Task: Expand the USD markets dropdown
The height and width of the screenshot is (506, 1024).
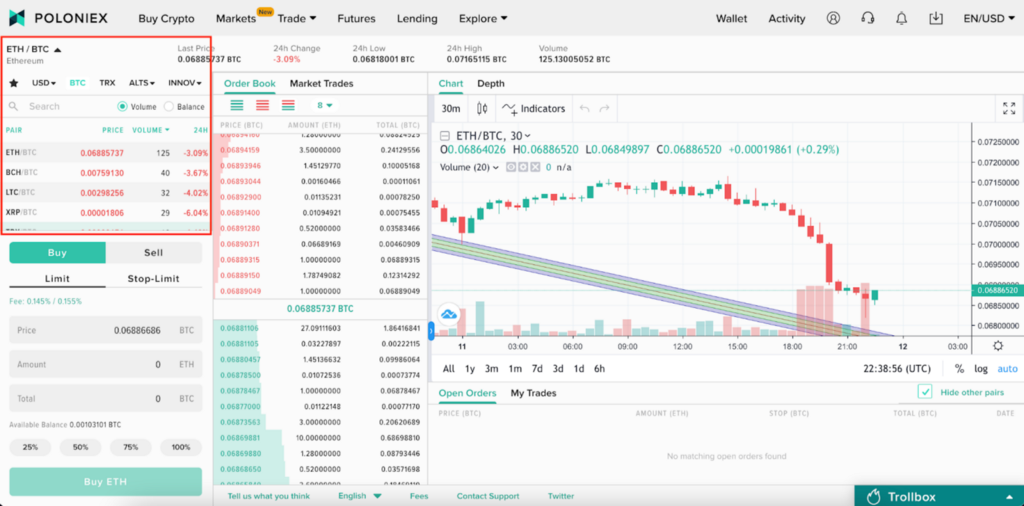Action: pyautogui.click(x=44, y=83)
